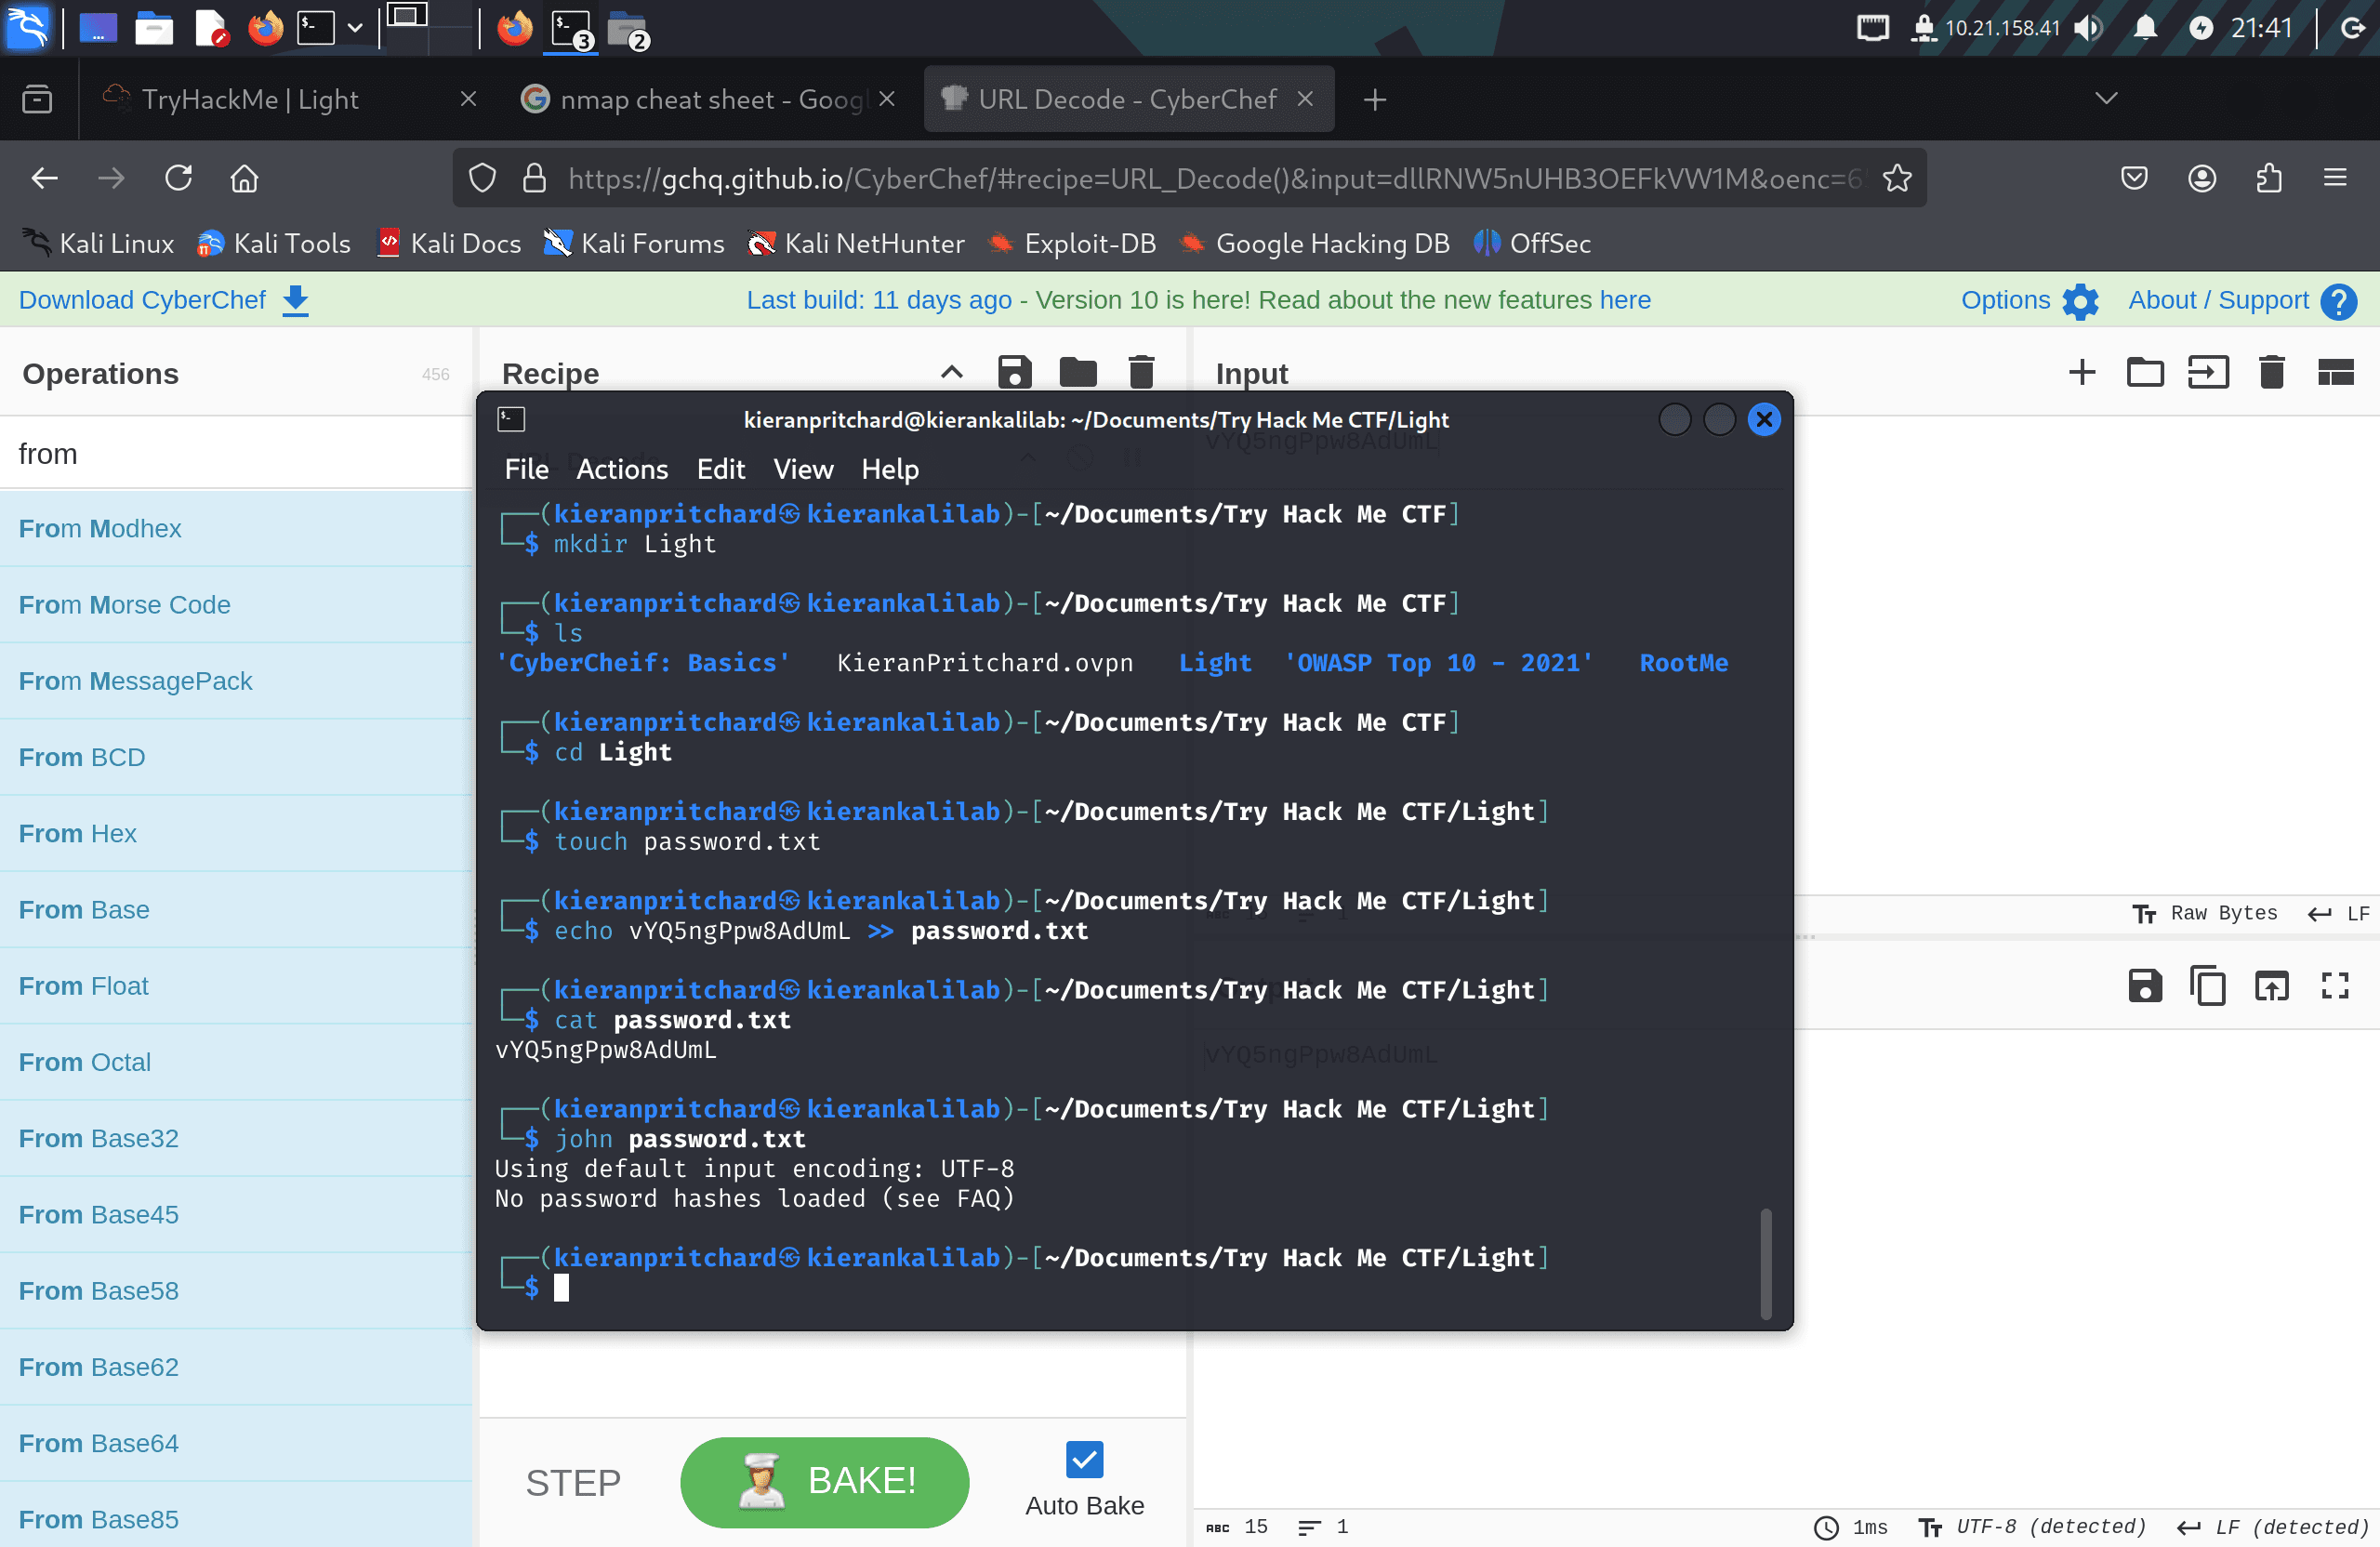Toggle the Auto Bake checkbox

[1084, 1459]
